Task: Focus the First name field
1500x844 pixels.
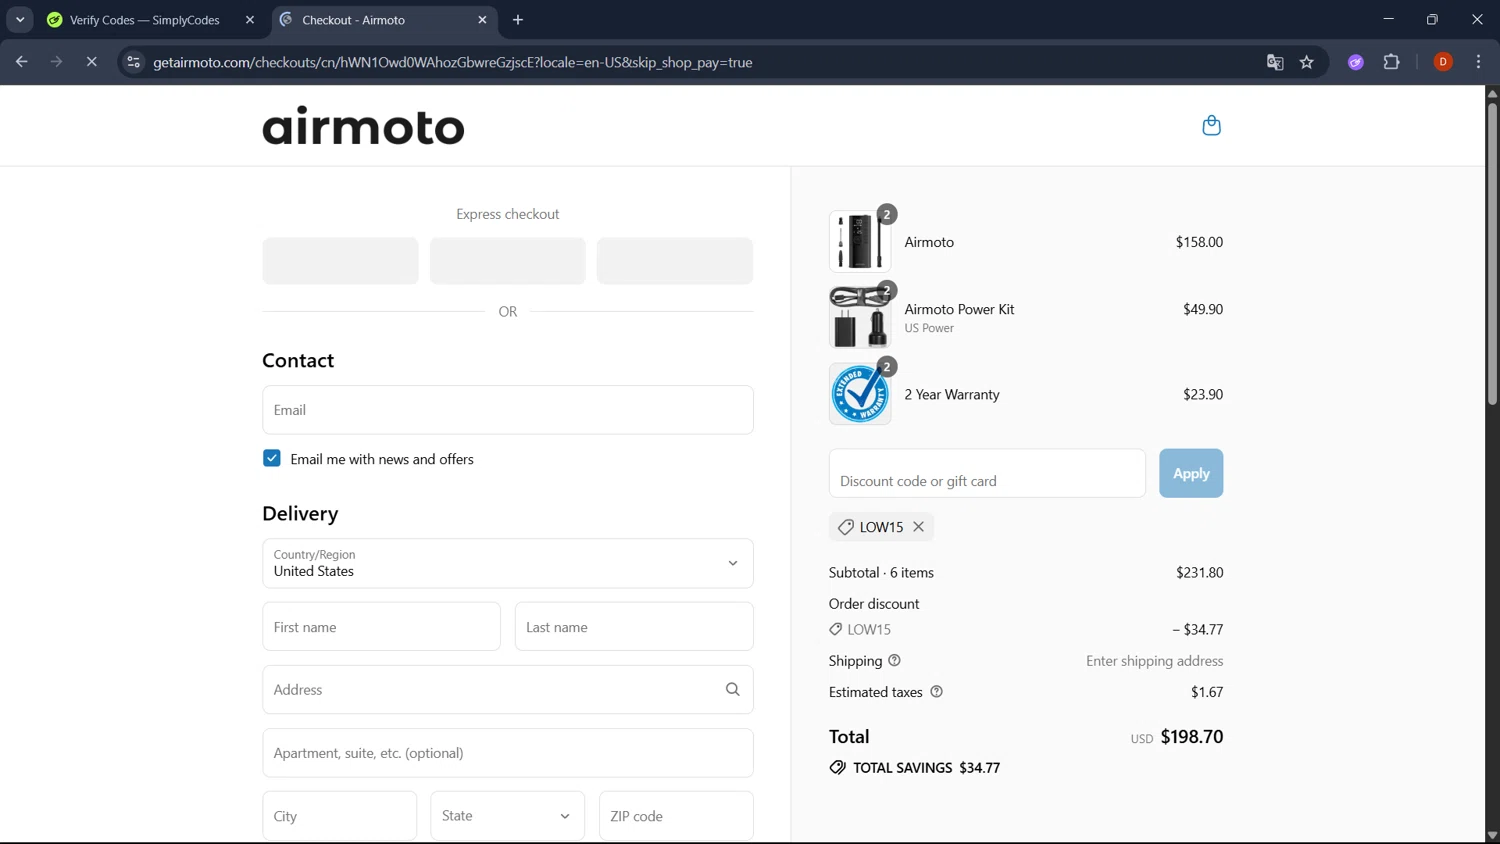Action: 381,627
